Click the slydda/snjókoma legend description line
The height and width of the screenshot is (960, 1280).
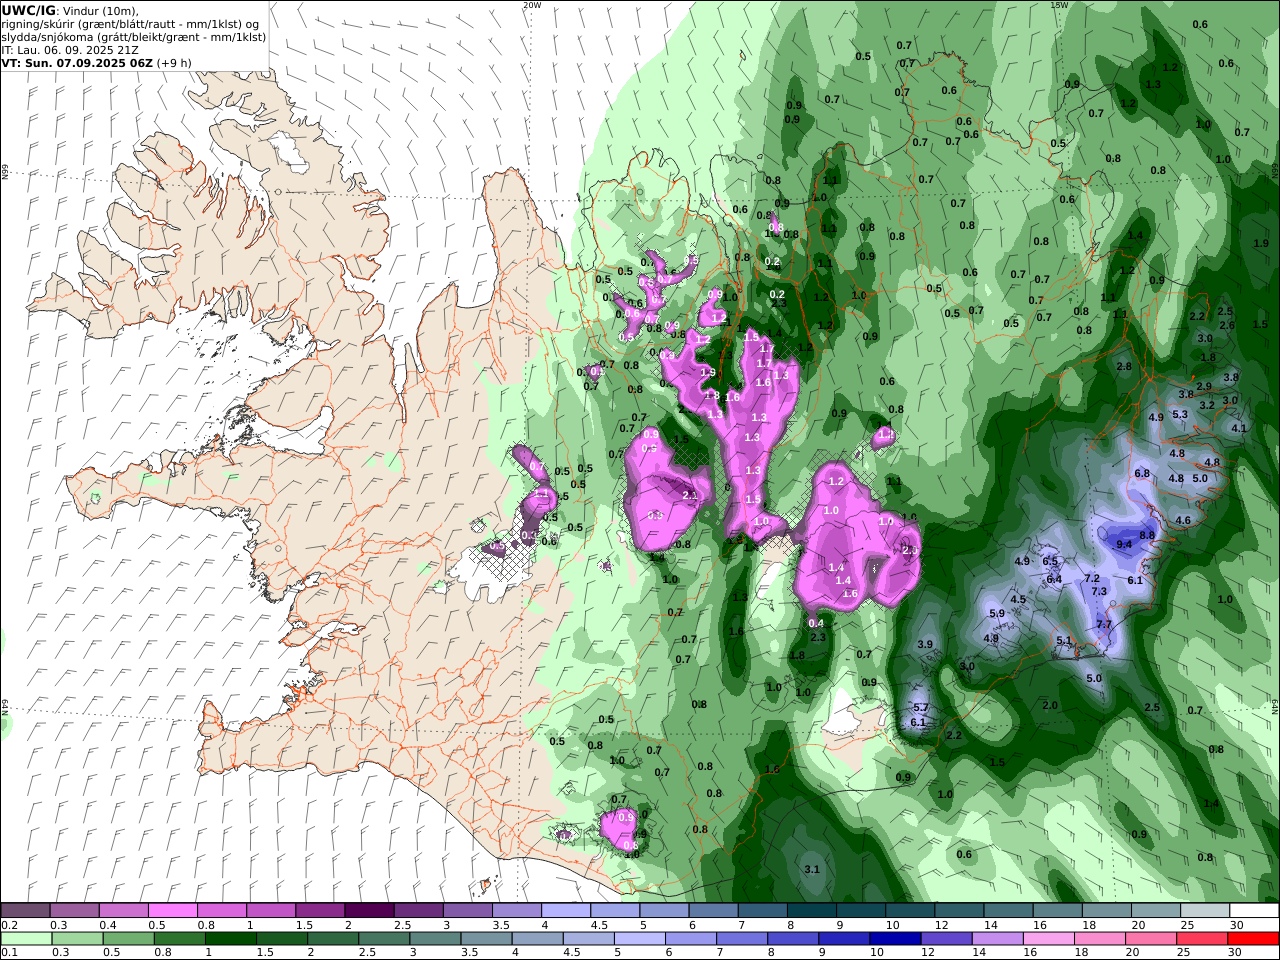click(134, 36)
